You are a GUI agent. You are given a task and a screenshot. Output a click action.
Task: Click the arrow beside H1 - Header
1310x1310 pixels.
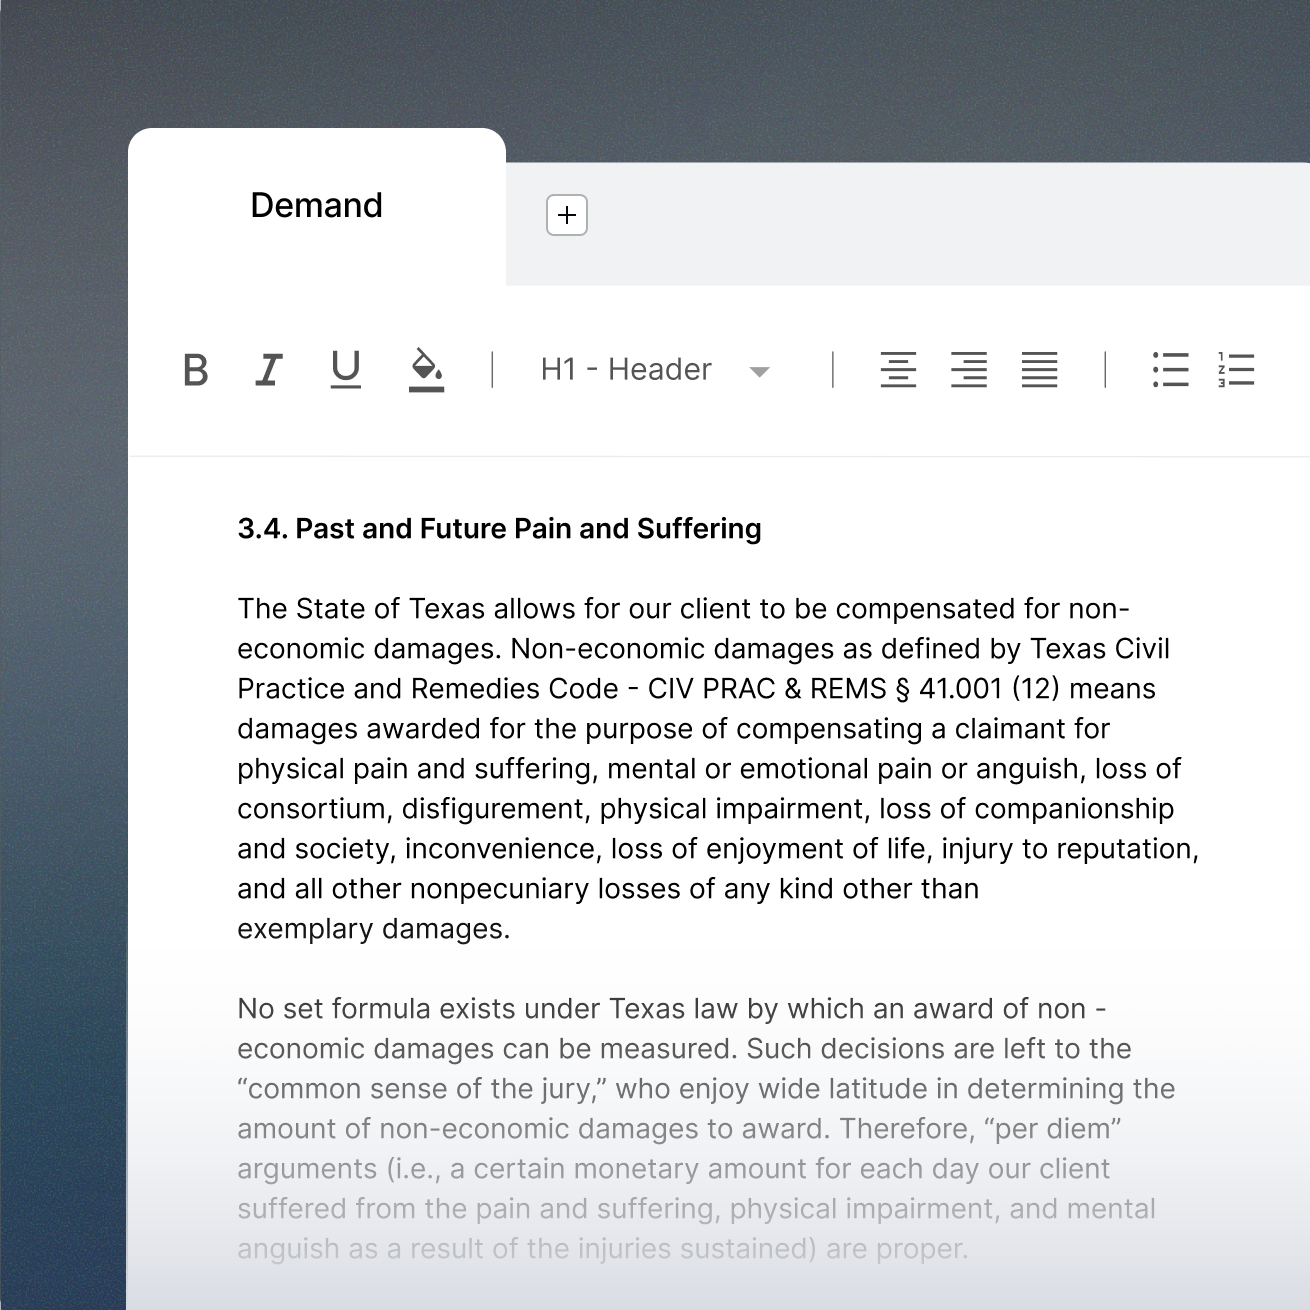pyautogui.click(x=760, y=372)
